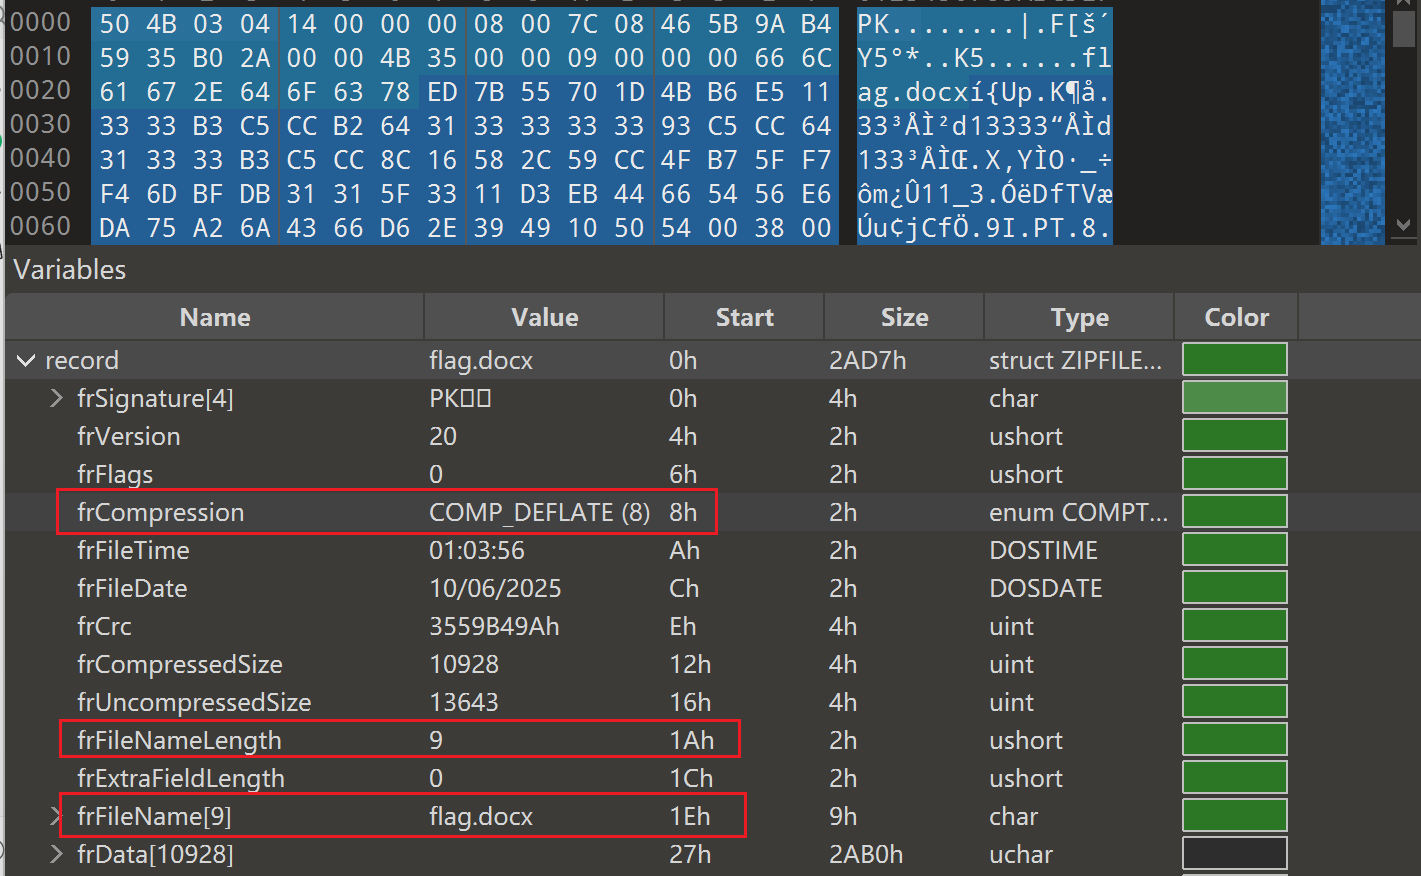Image resolution: width=1421 pixels, height=876 pixels.
Task: Click the hex view scroll-down arrow
Action: (1403, 226)
